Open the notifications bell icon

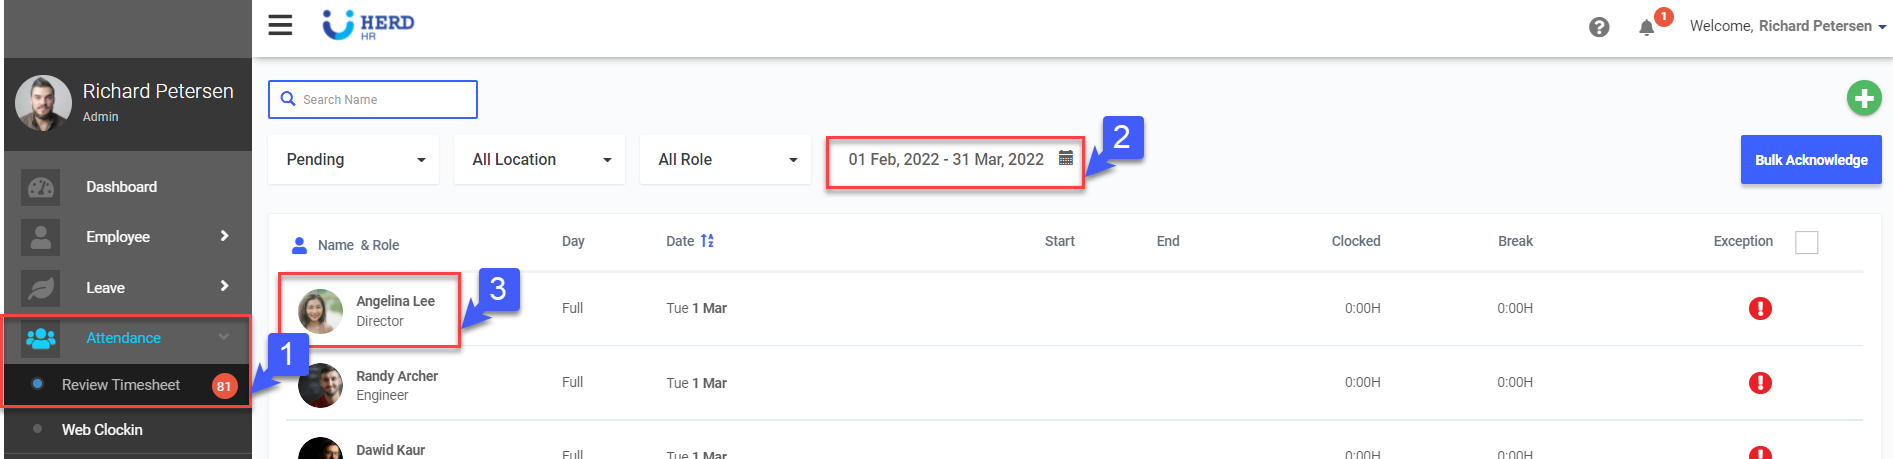(x=1646, y=27)
